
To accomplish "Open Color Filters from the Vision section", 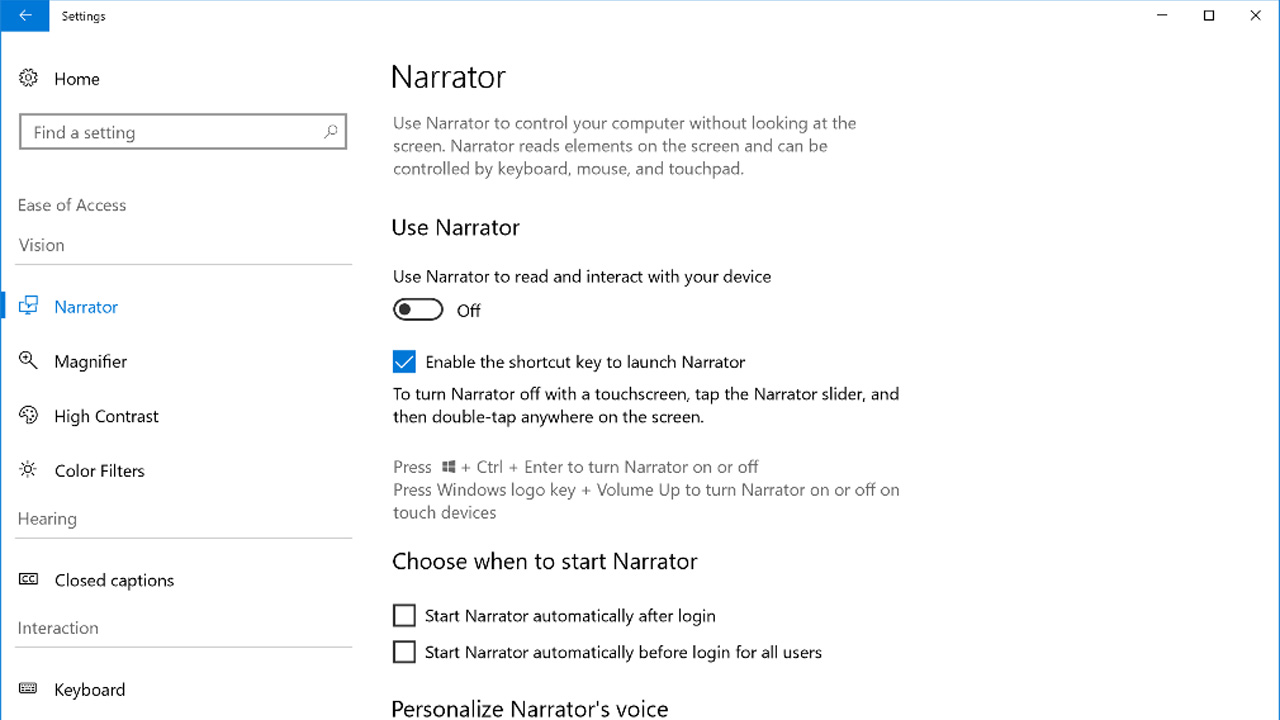I will click(99, 470).
